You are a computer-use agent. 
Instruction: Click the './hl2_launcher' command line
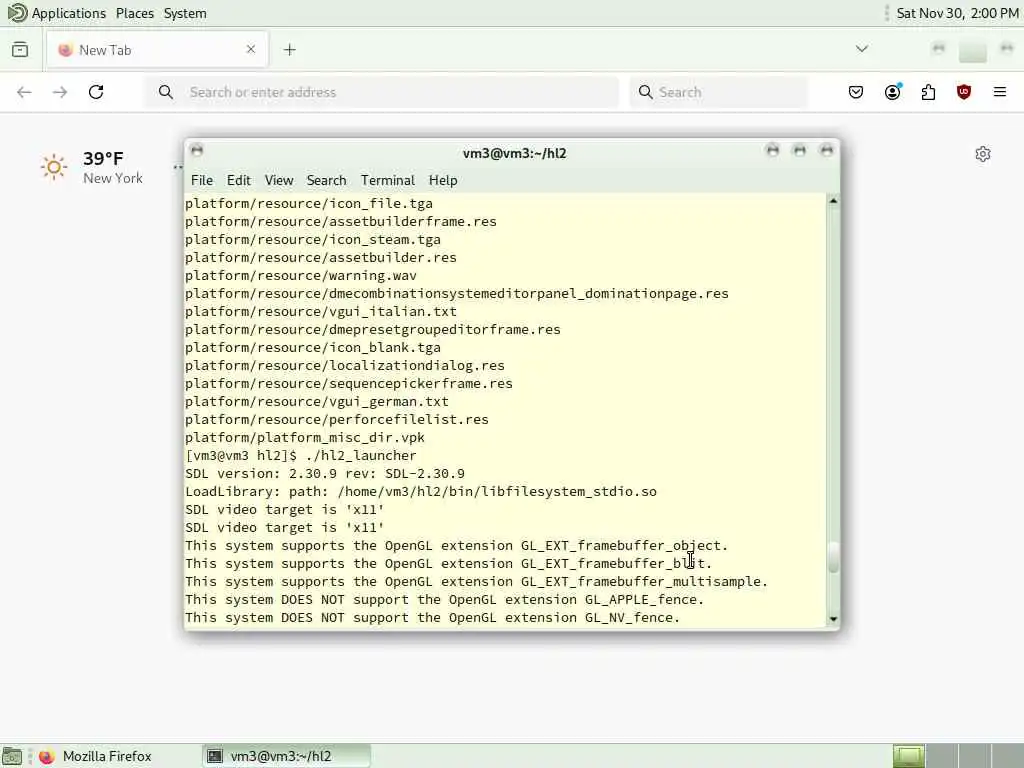point(300,456)
